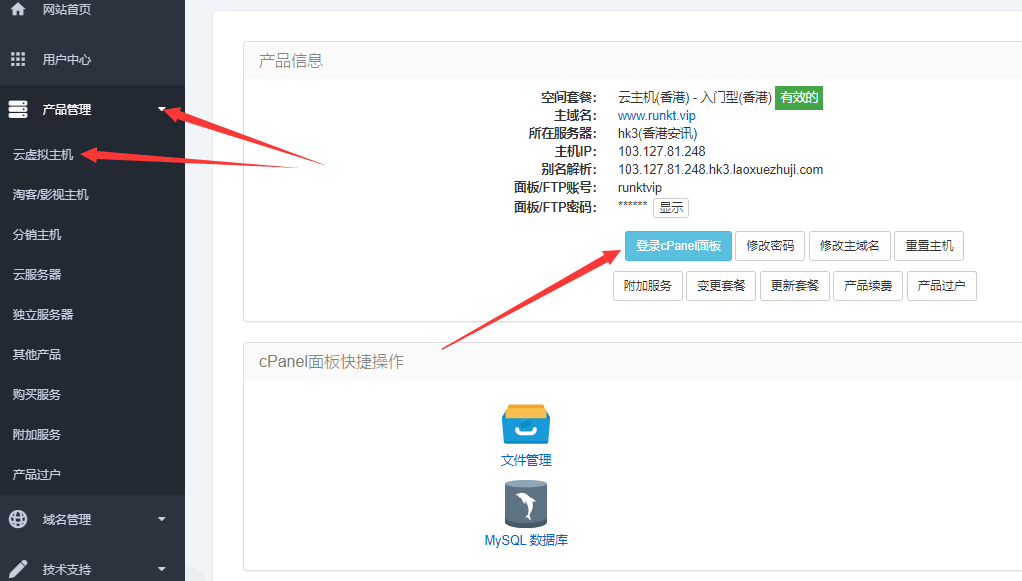Click the 重置主机 button

929,246
